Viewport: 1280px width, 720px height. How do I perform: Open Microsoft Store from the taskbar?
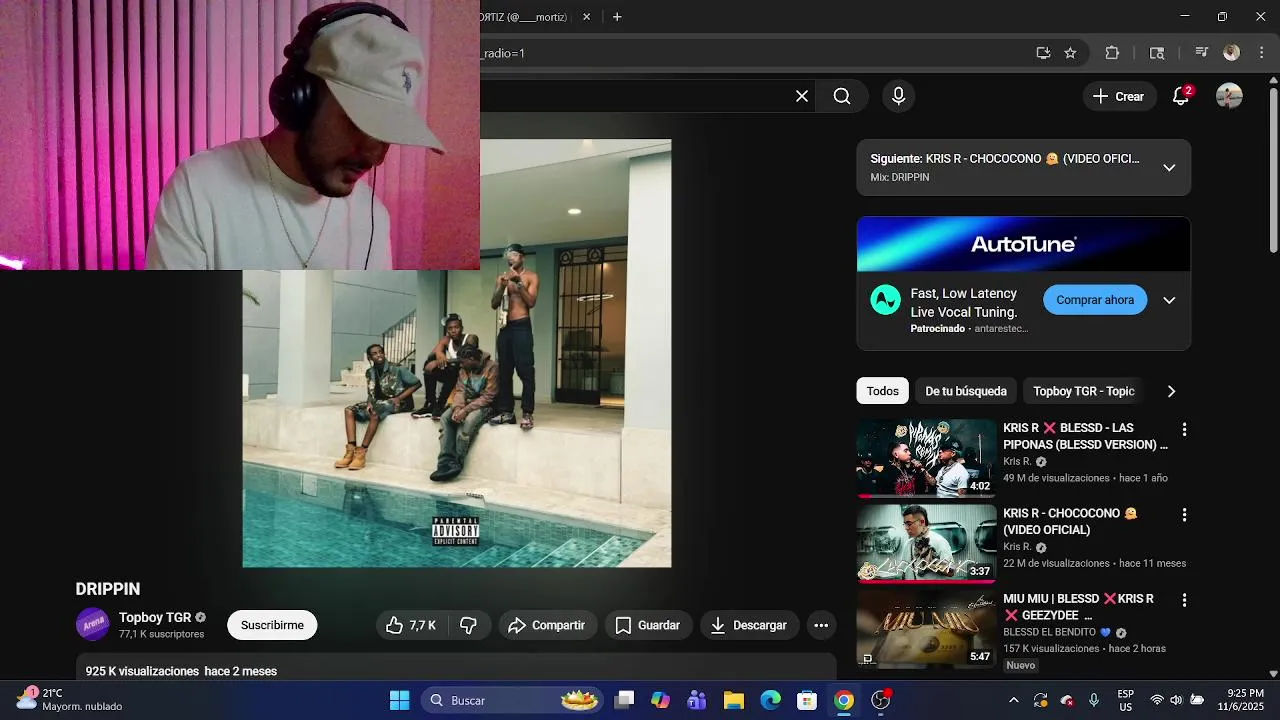807,700
